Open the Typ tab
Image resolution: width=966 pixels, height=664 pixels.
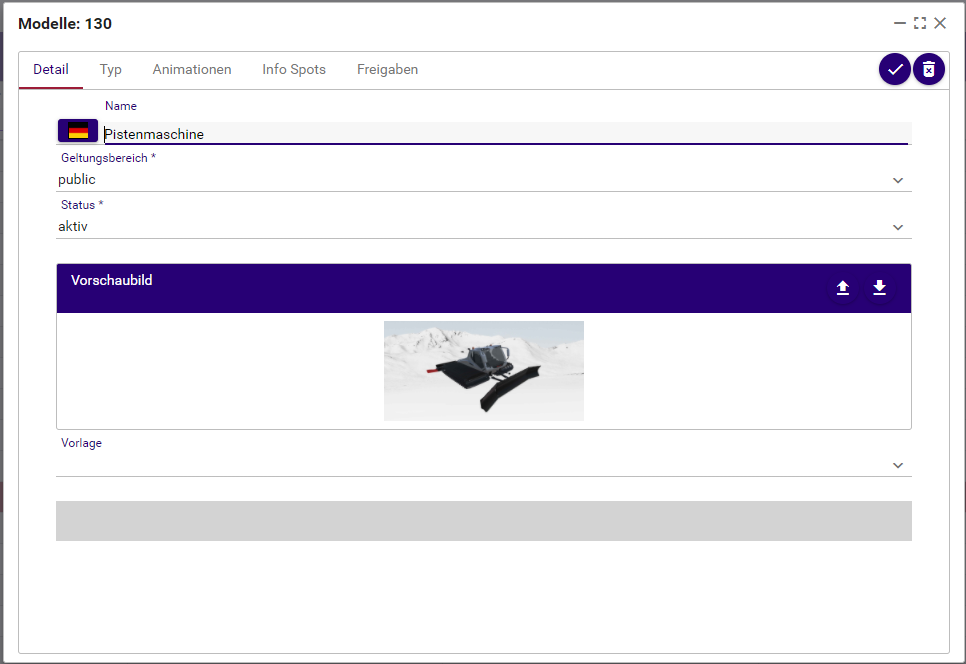[111, 70]
